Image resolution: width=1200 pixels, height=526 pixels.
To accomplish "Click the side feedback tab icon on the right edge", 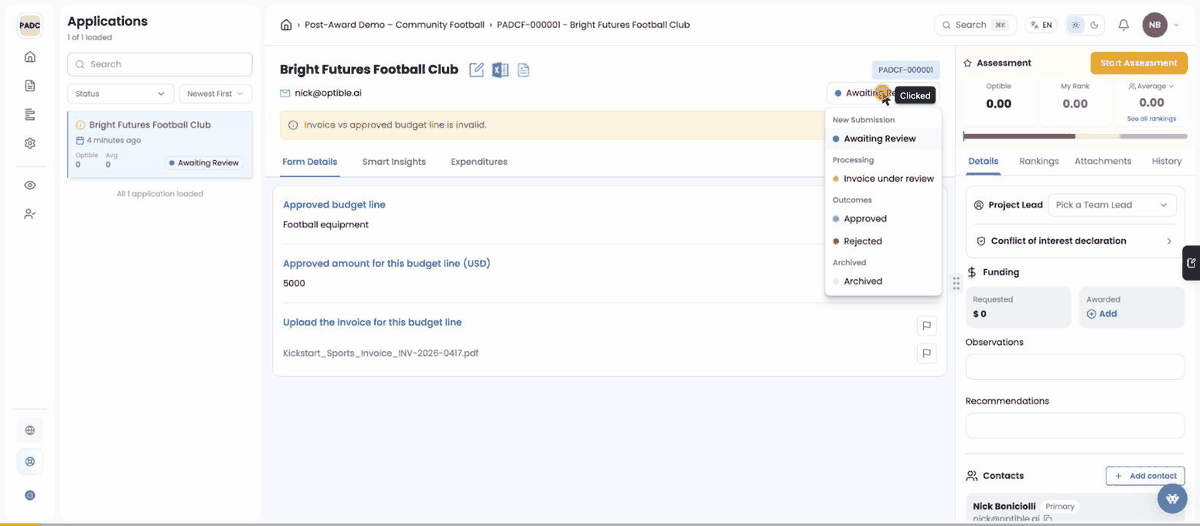I will tap(1191, 263).
